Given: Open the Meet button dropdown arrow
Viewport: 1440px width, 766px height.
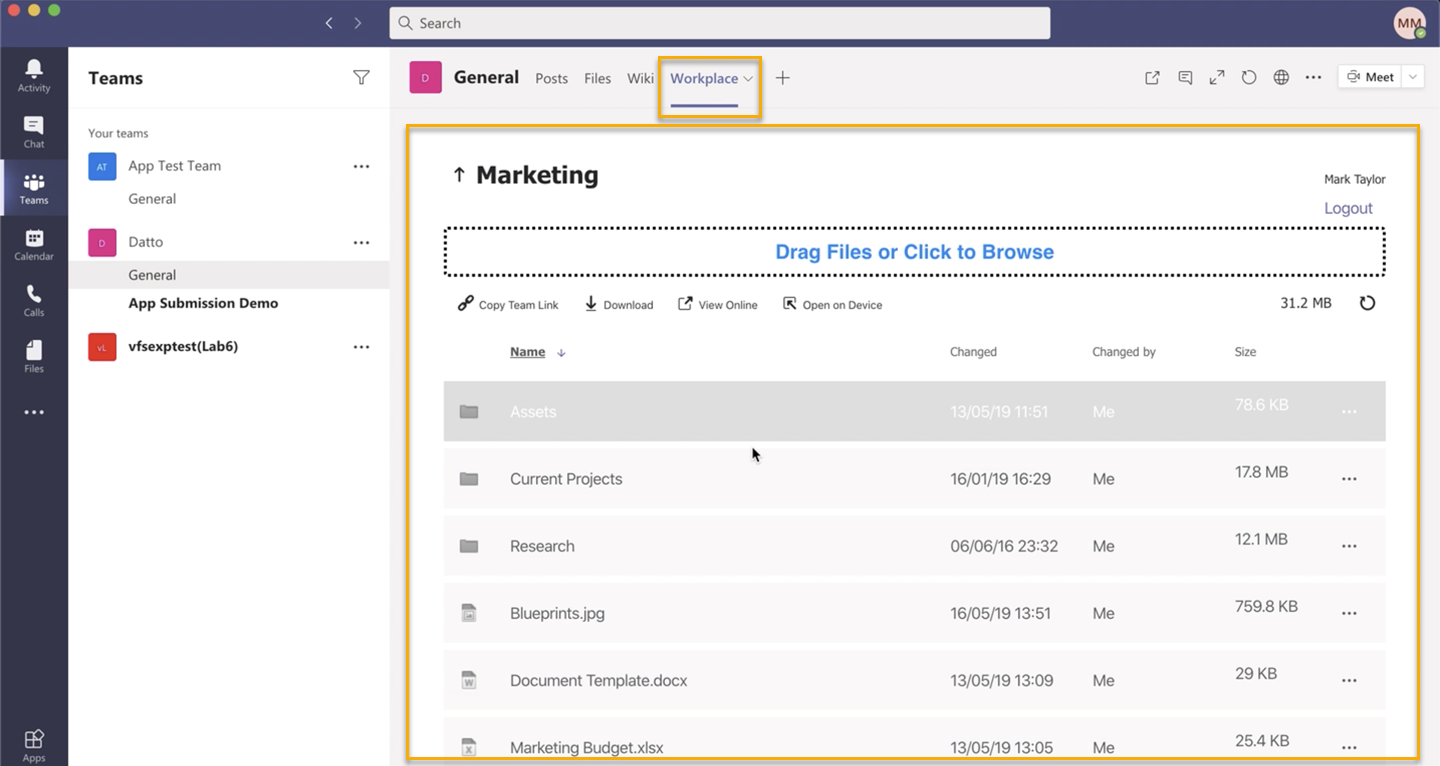Looking at the screenshot, I should (1412, 77).
